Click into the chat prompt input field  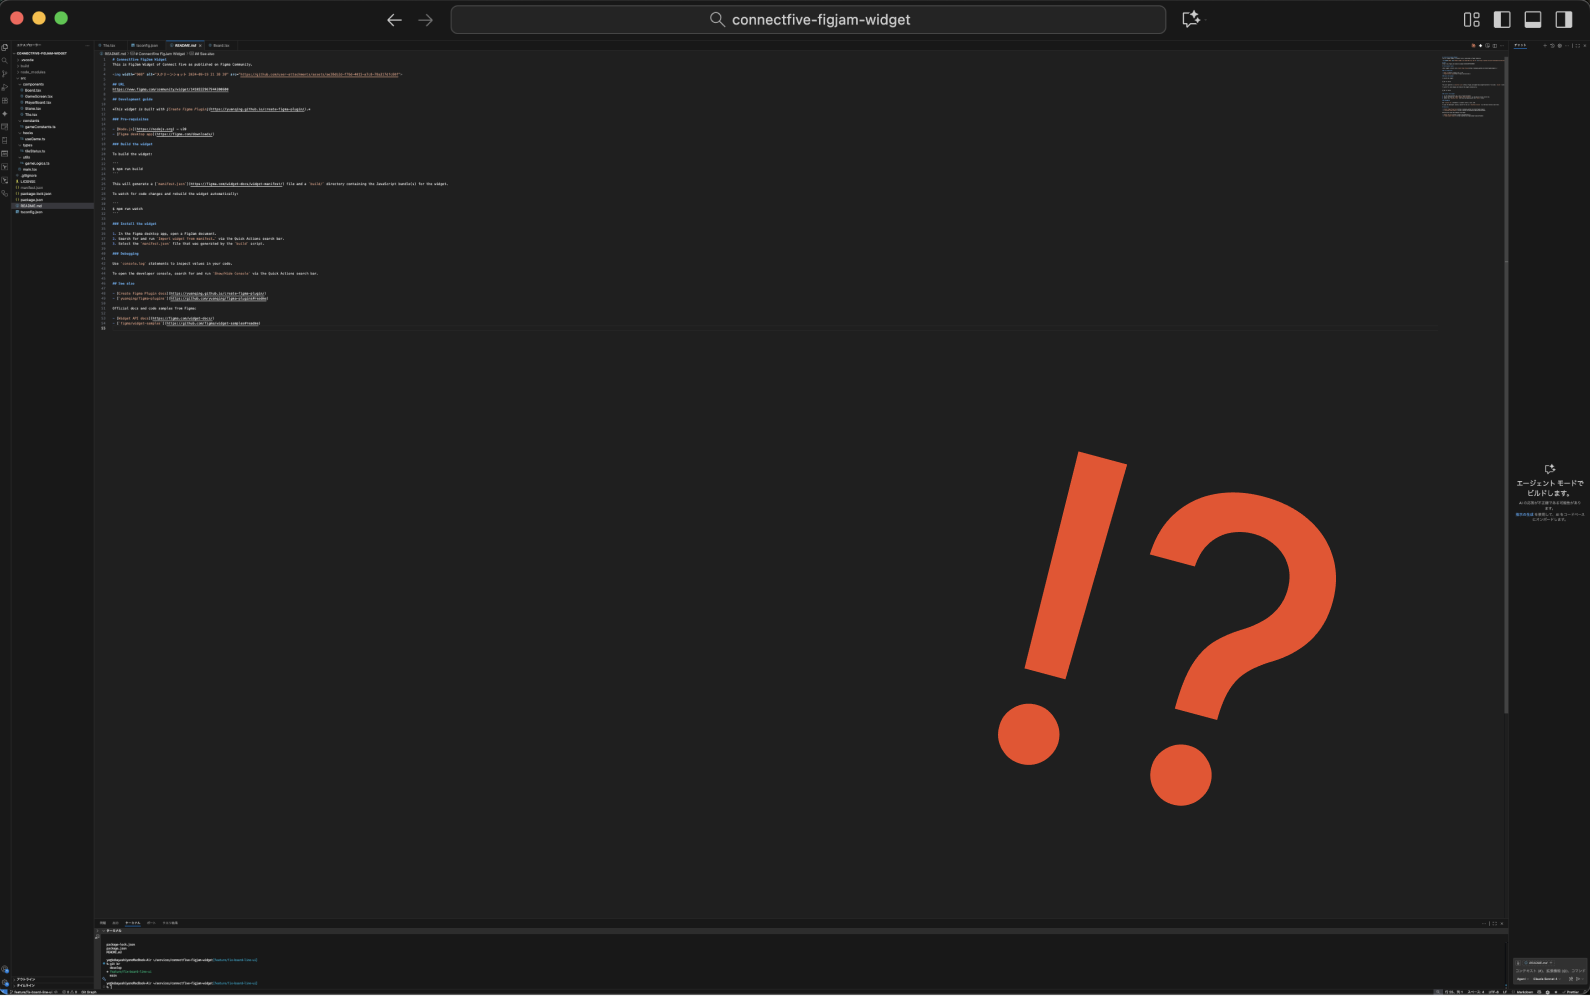[x=1550, y=971]
